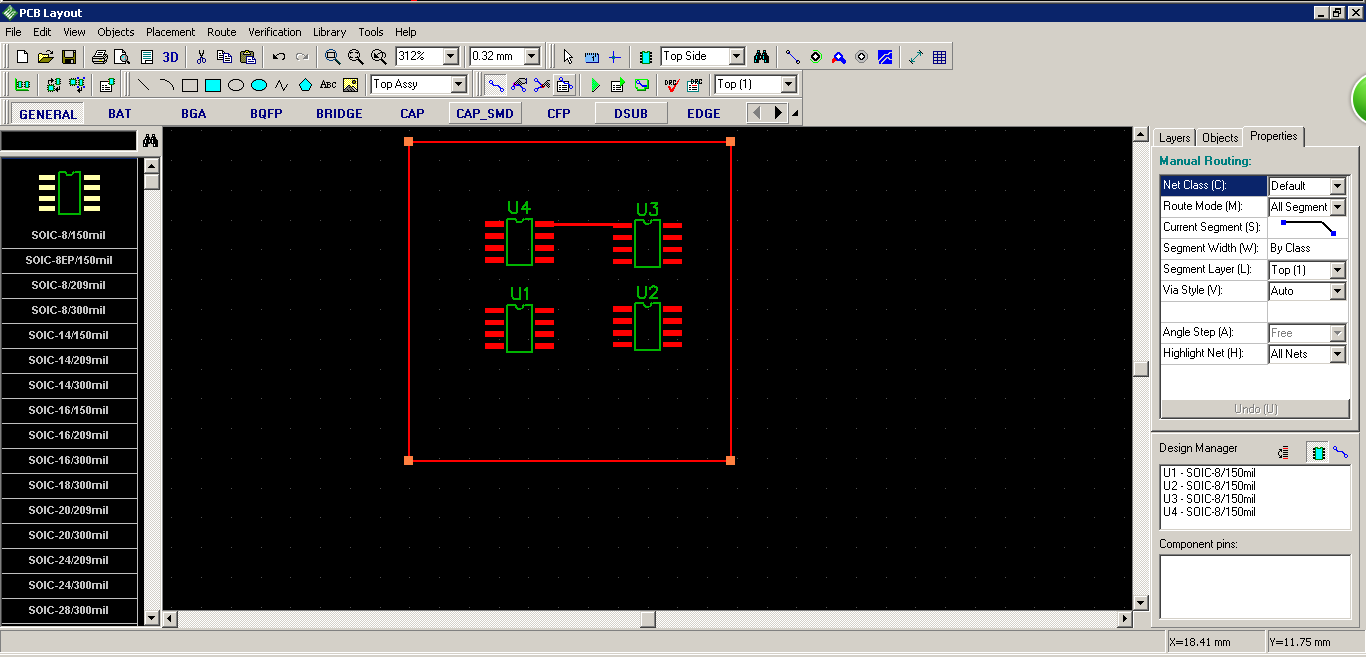The image size is (1366, 657).
Task: Open a file with the folder icon
Action: coord(45,57)
